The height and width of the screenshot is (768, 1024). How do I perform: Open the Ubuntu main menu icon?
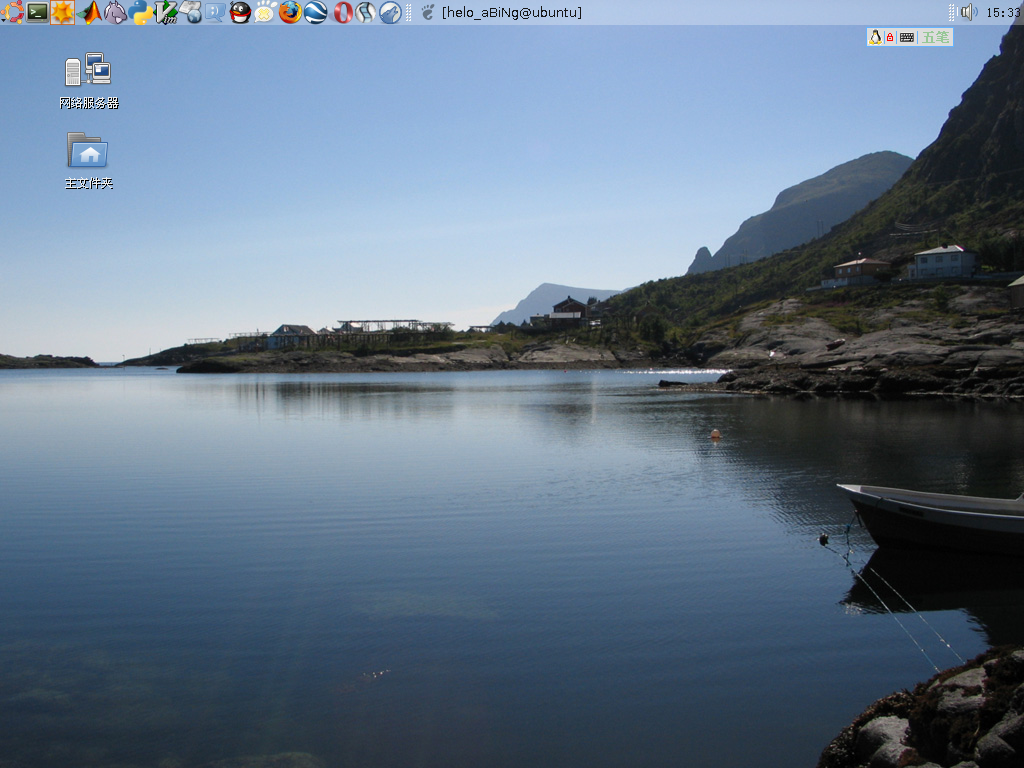point(11,12)
